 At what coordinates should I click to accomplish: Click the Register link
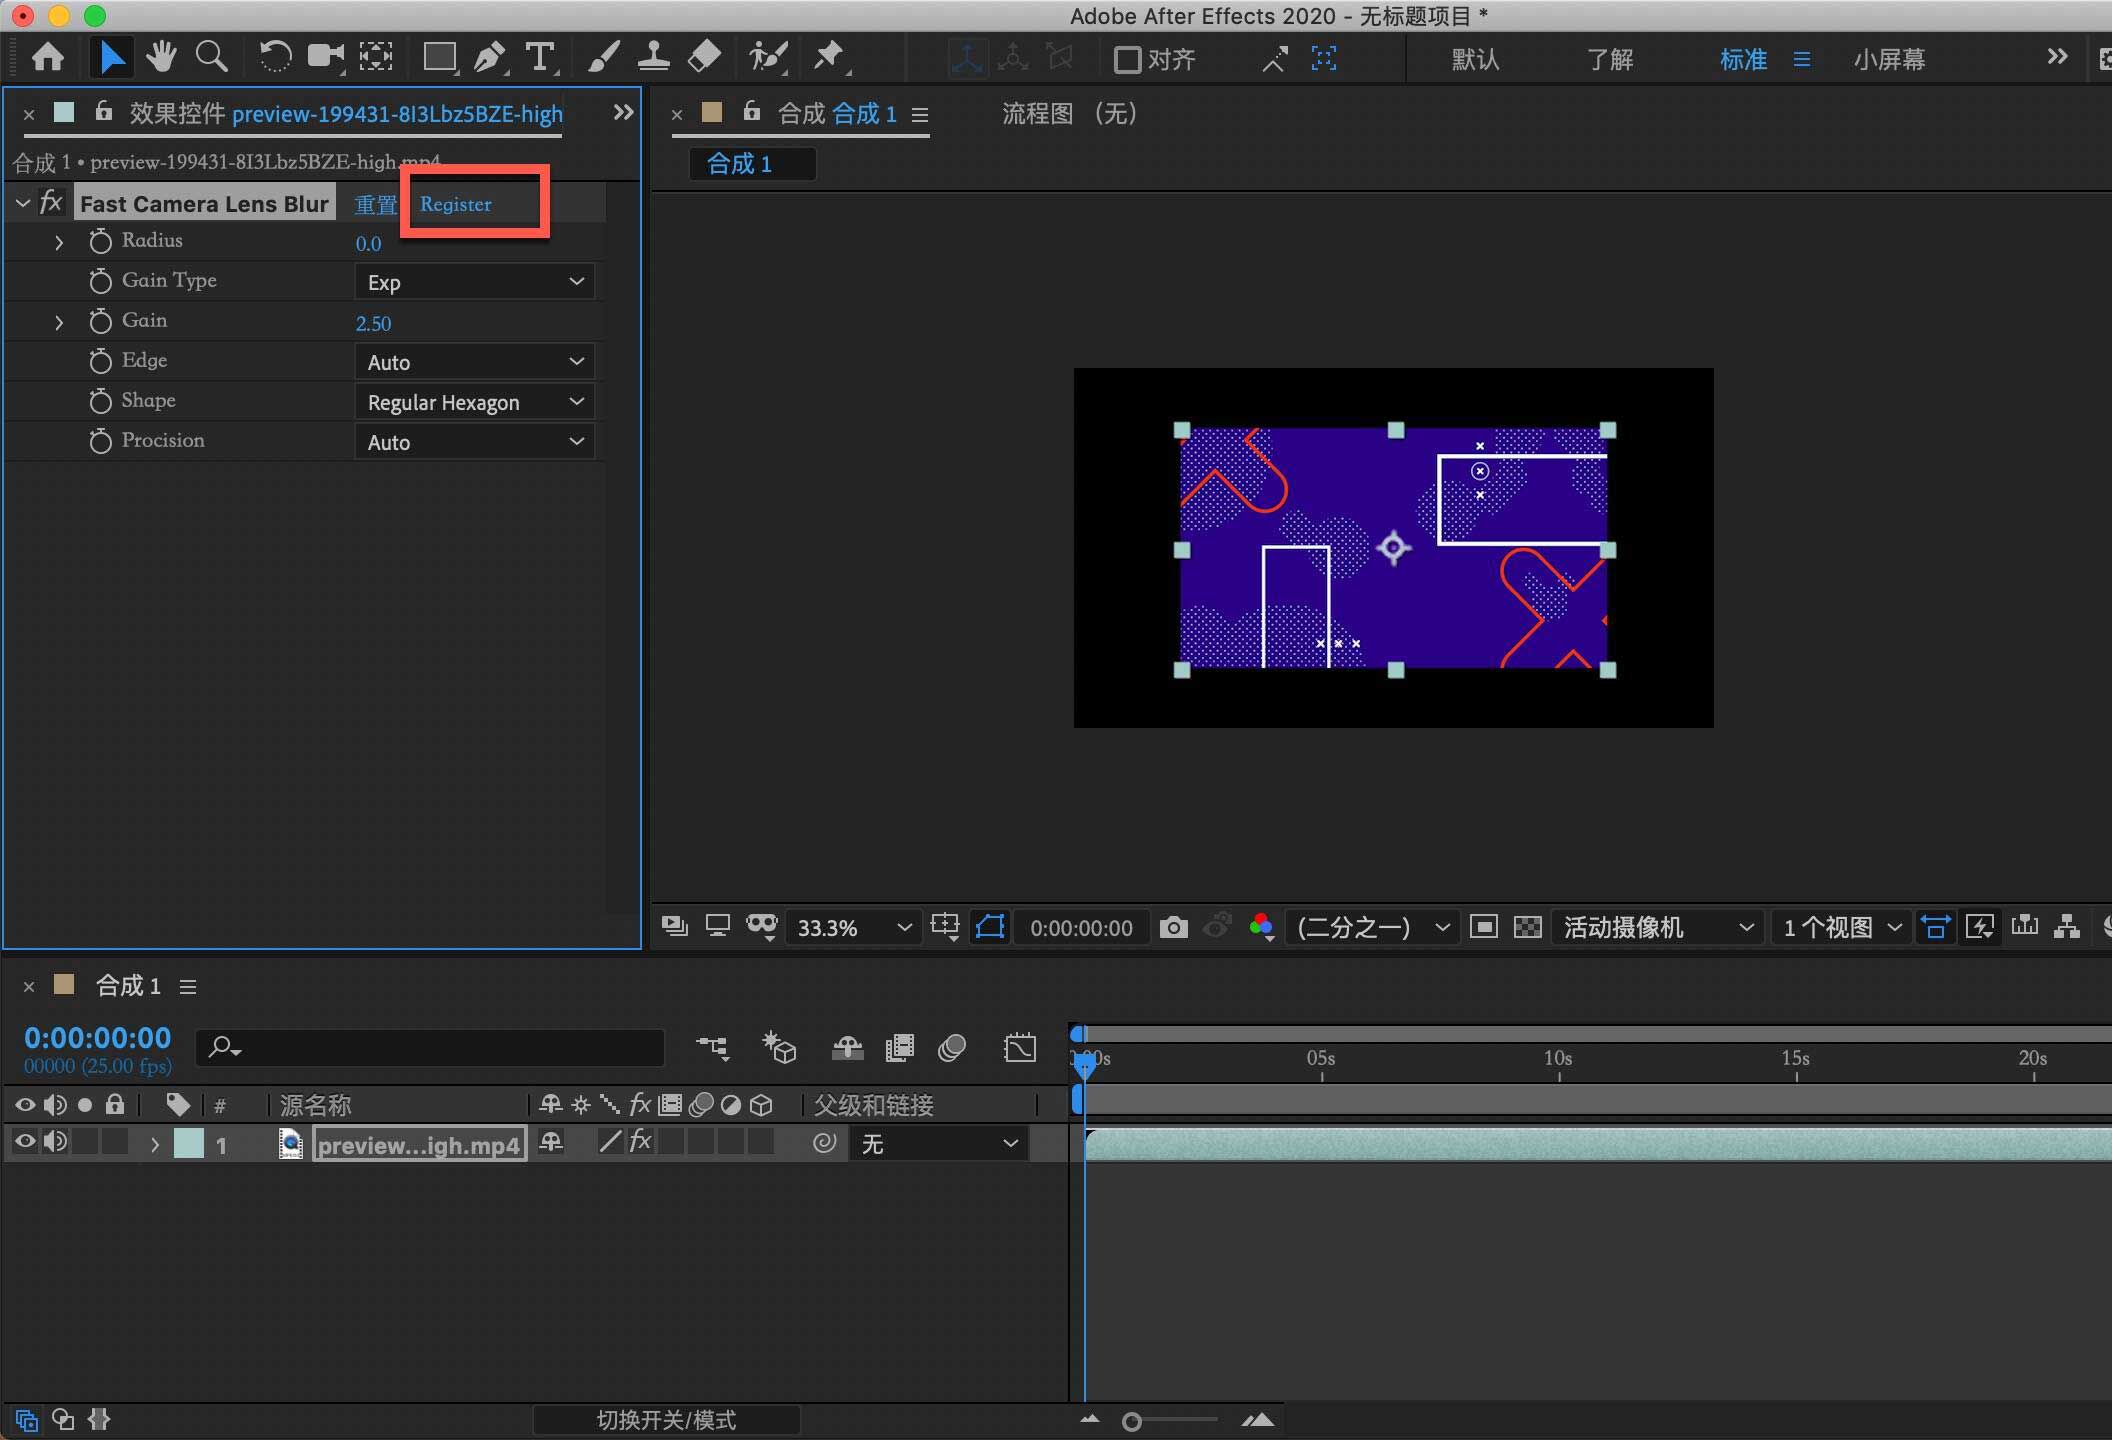tap(455, 204)
